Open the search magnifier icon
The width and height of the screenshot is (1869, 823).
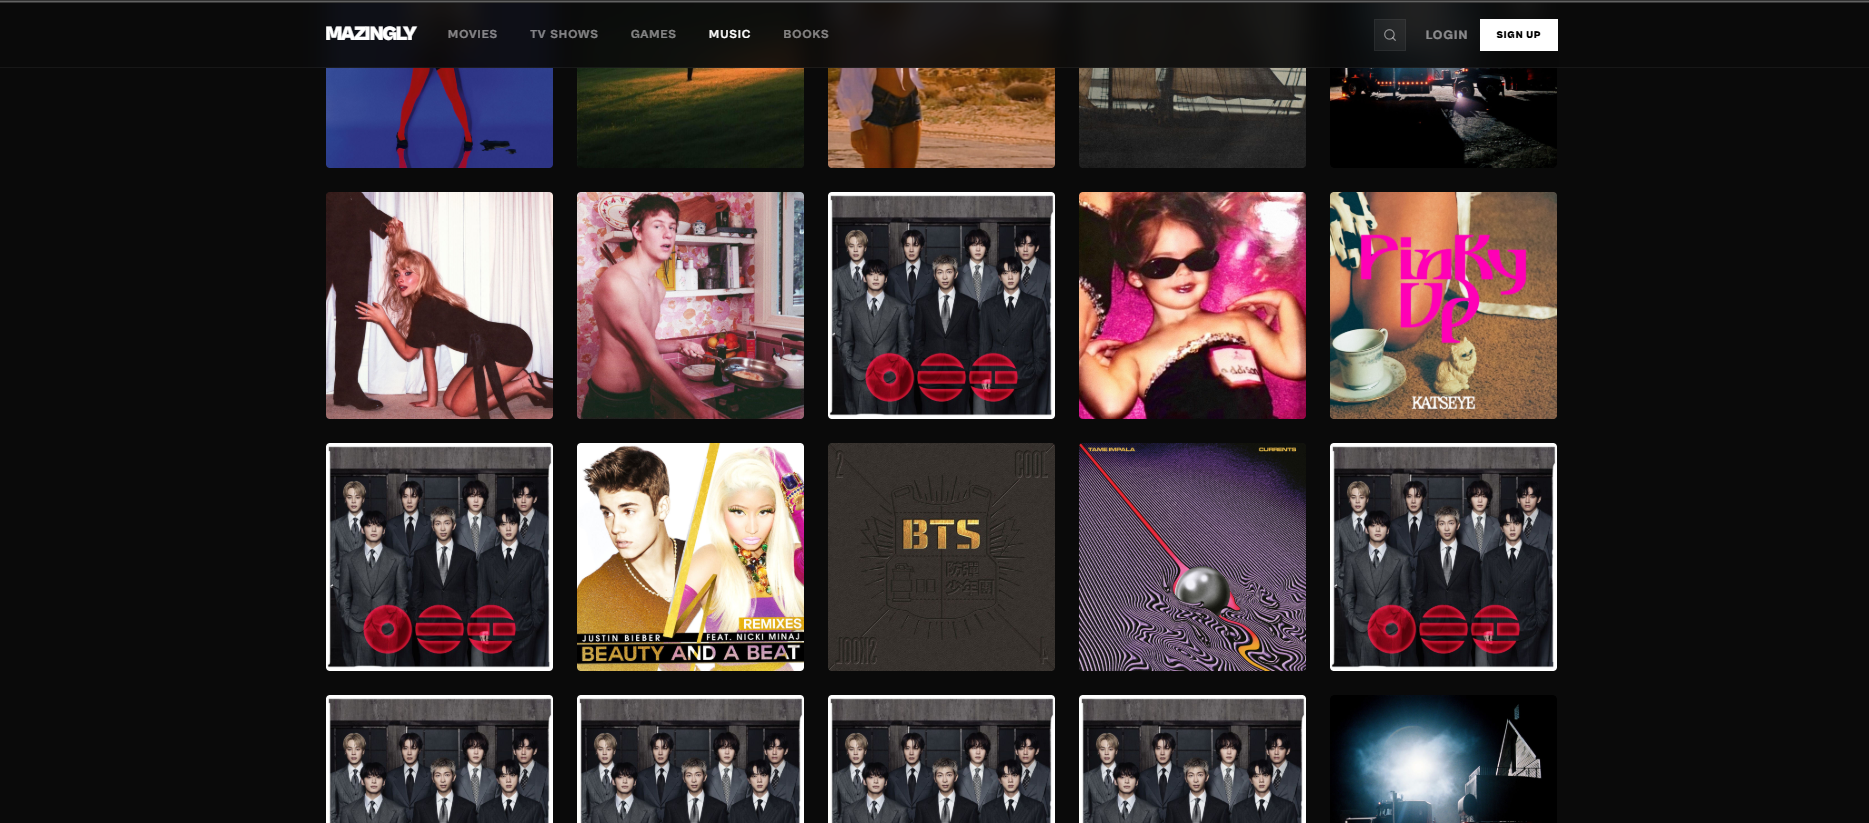pyautogui.click(x=1390, y=35)
